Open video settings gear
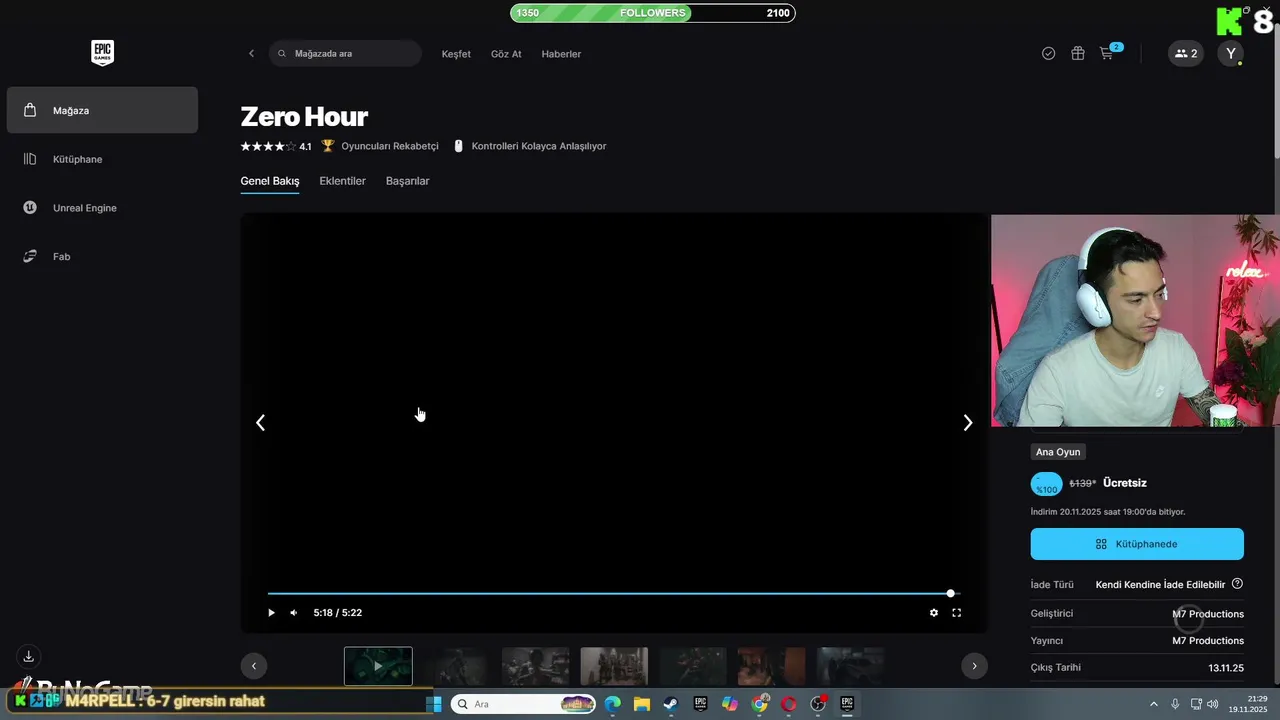Image resolution: width=1280 pixels, height=720 pixels. [x=934, y=613]
